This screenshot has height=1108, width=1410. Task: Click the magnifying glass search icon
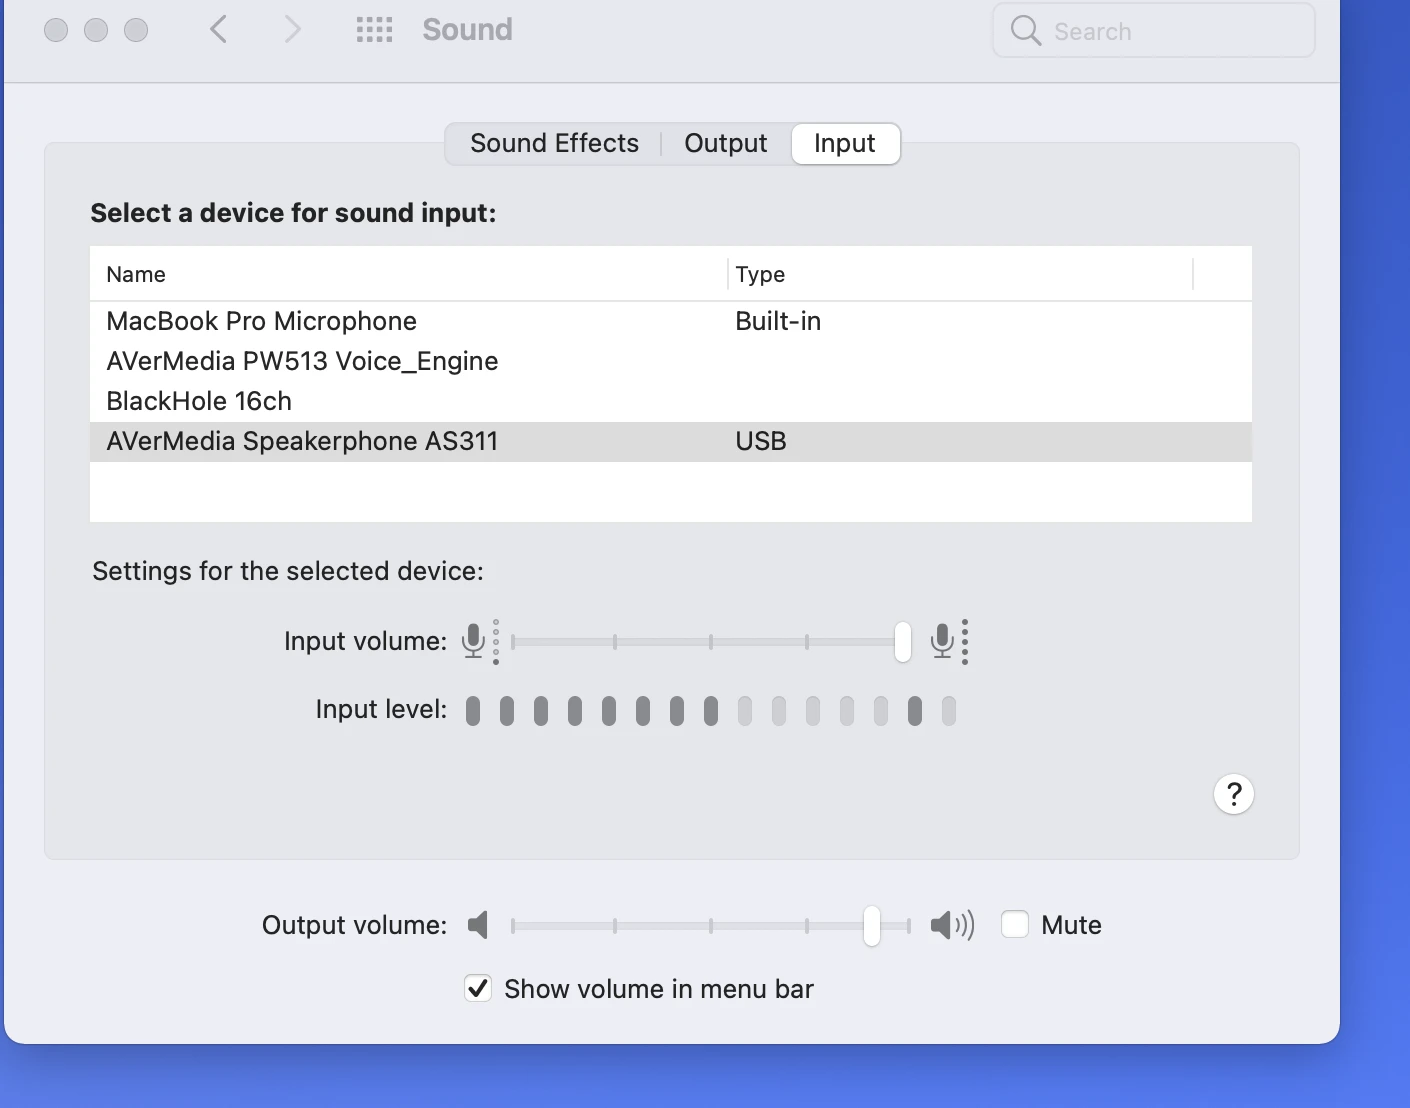(x=1025, y=30)
